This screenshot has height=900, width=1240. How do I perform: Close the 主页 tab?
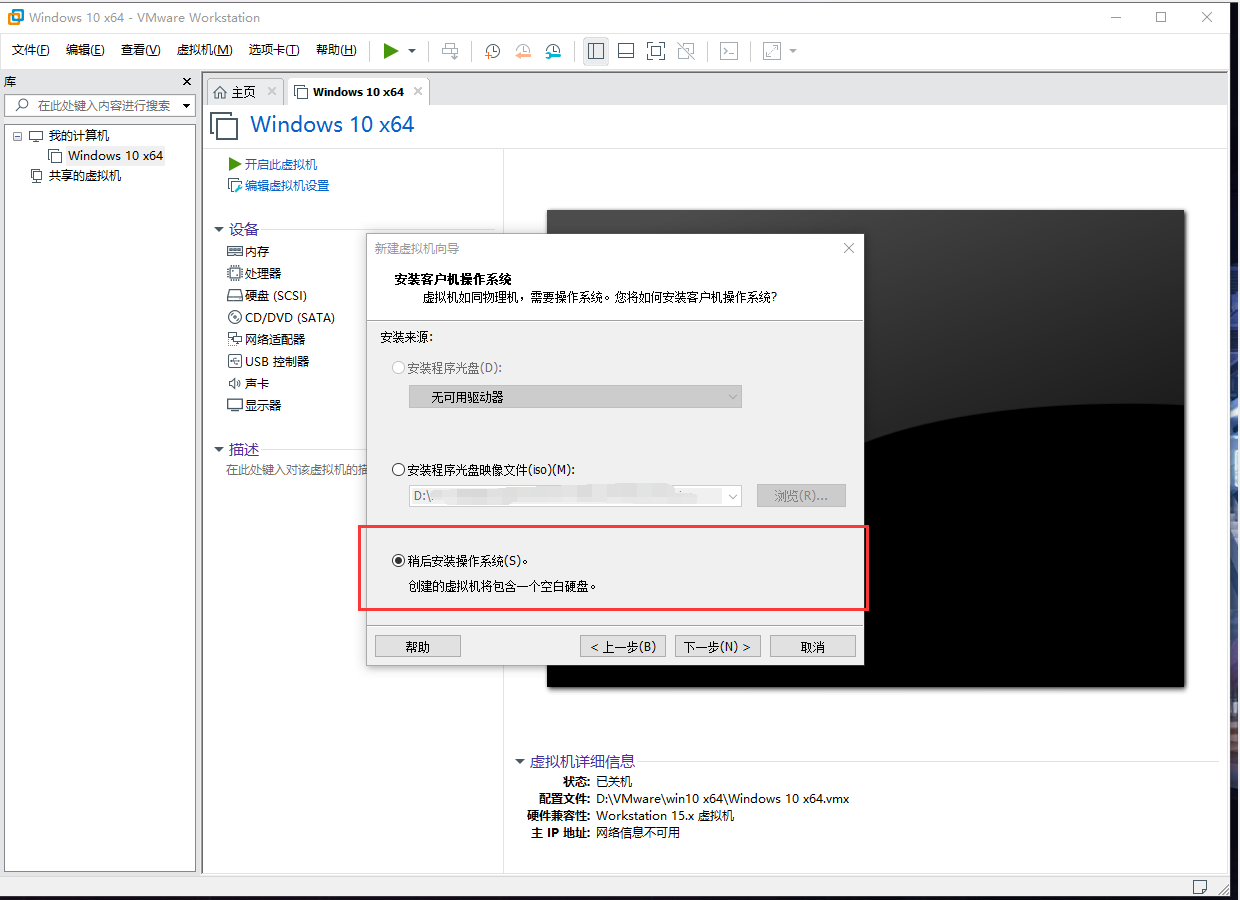click(x=271, y=92)
